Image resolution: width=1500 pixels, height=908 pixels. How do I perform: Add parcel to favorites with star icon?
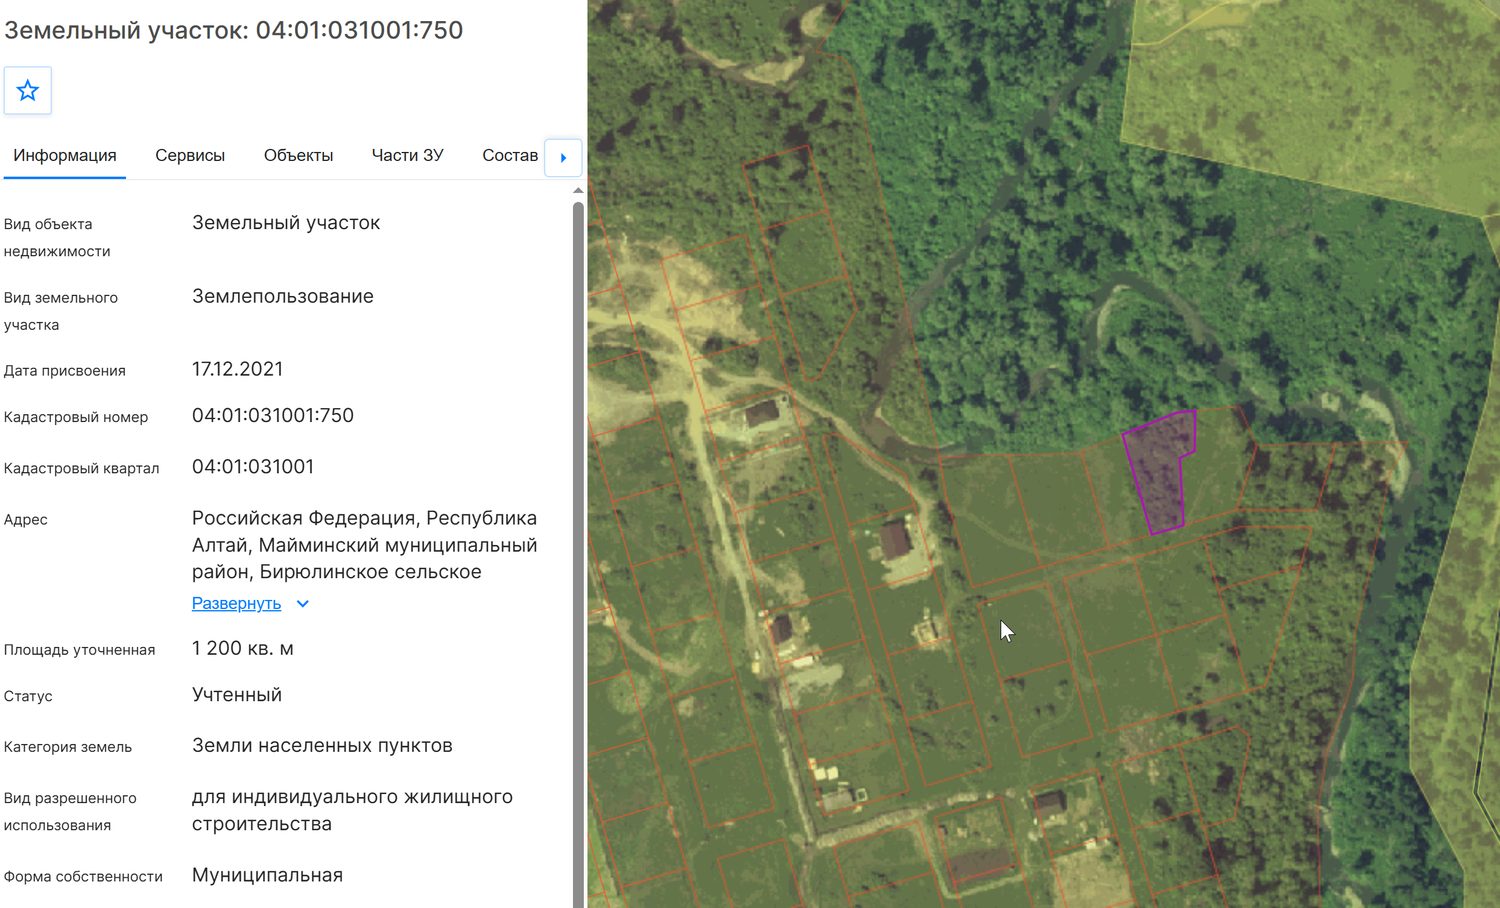[x=28, y=91]
